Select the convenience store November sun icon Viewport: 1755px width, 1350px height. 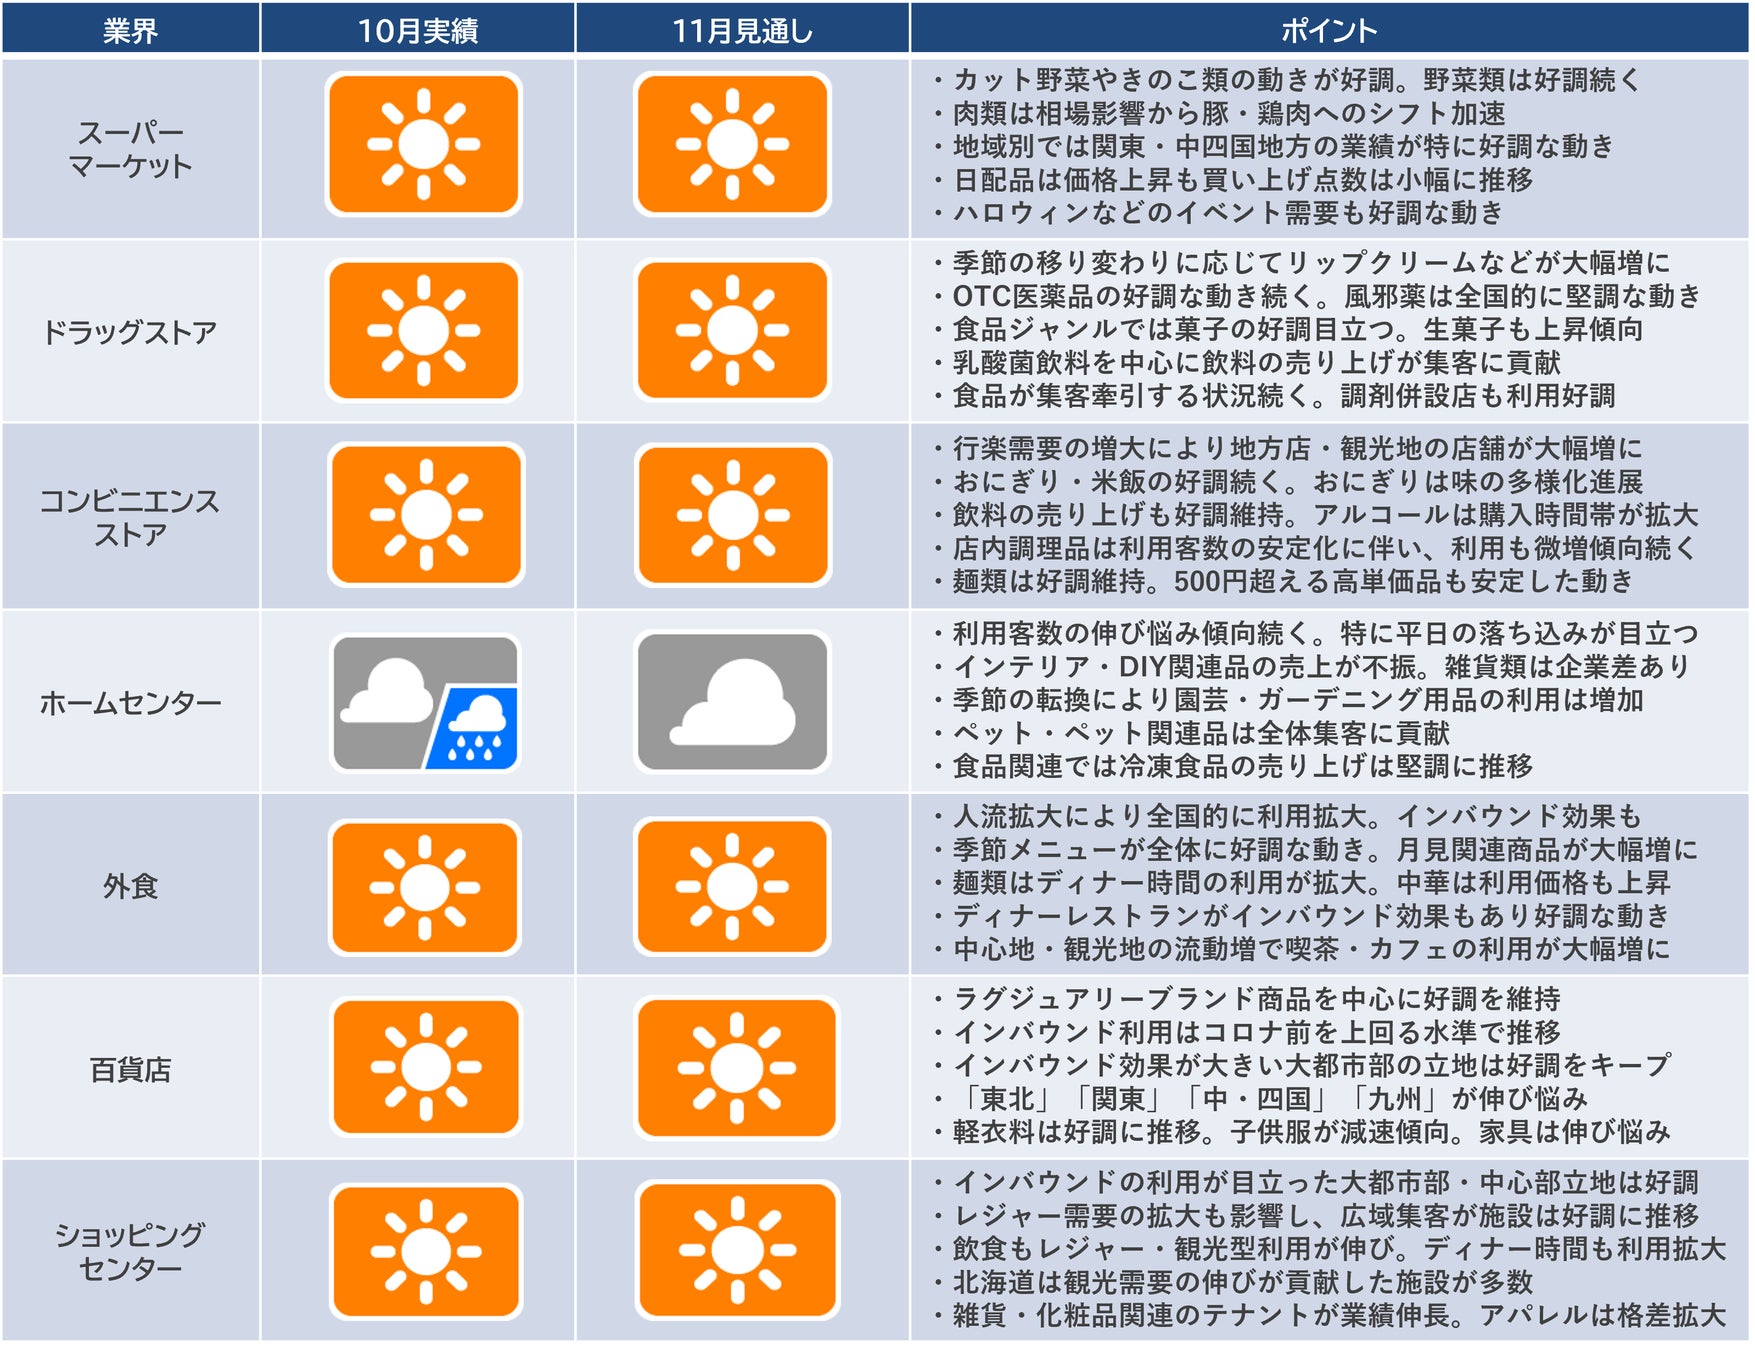tap(732, 515)
